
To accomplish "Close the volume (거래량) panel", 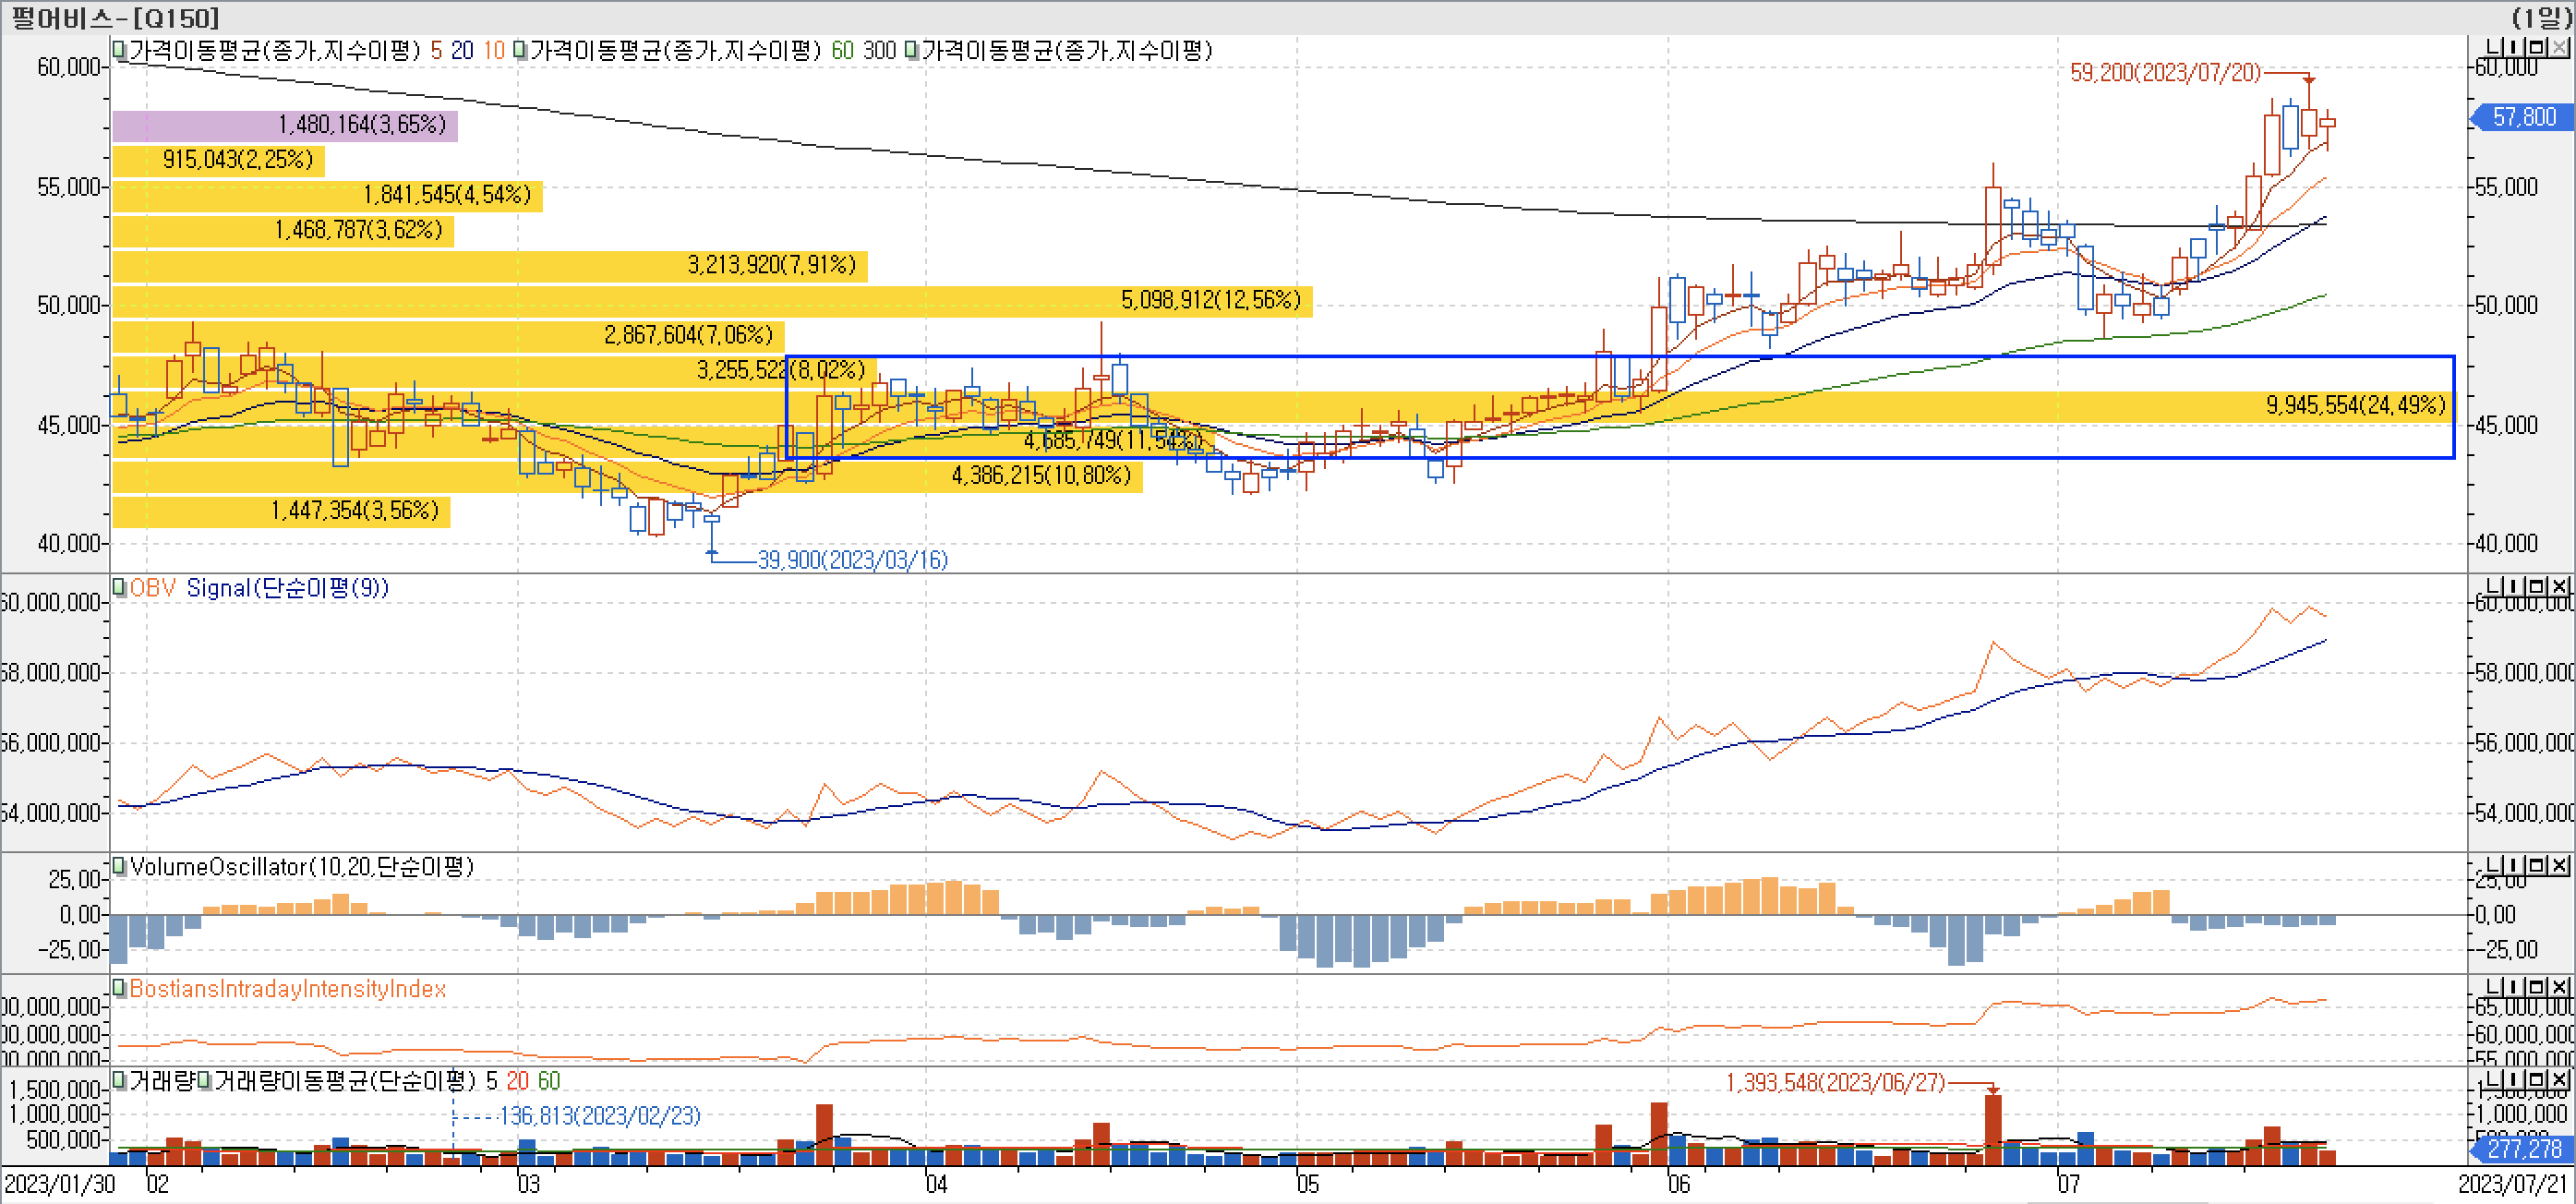I will 2559,1080.
